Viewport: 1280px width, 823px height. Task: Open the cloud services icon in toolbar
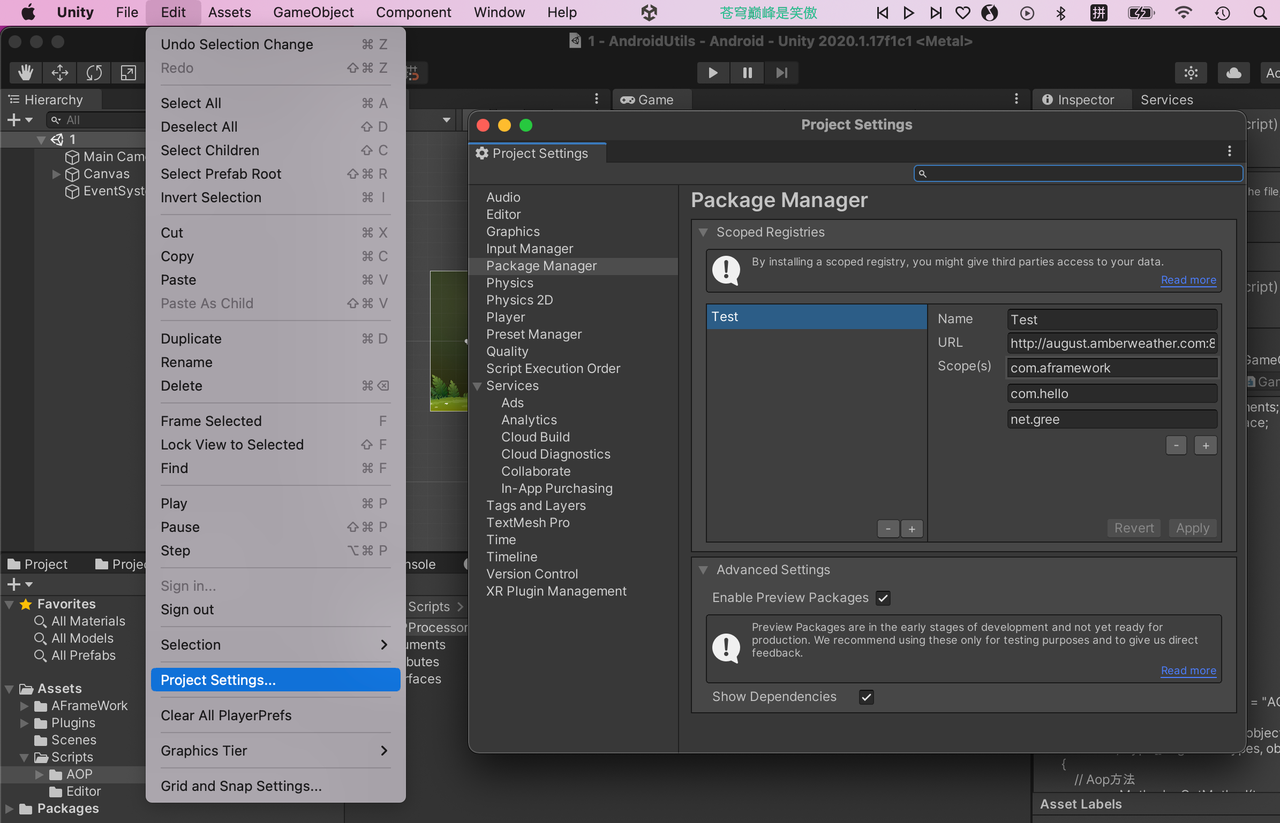click(x=1234, y=72)
